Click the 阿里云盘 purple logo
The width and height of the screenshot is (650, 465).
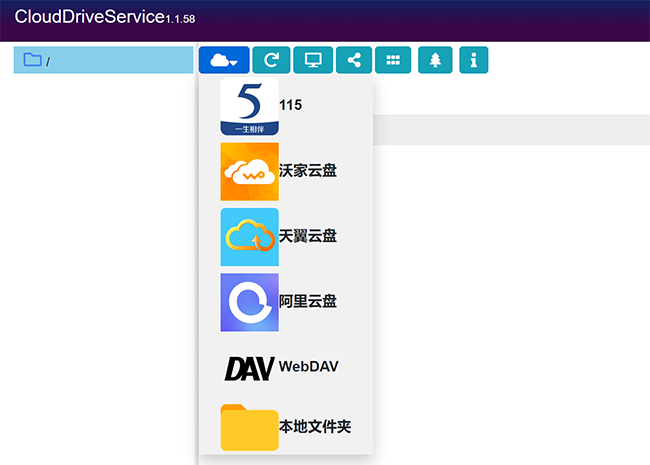coord(250,302)
